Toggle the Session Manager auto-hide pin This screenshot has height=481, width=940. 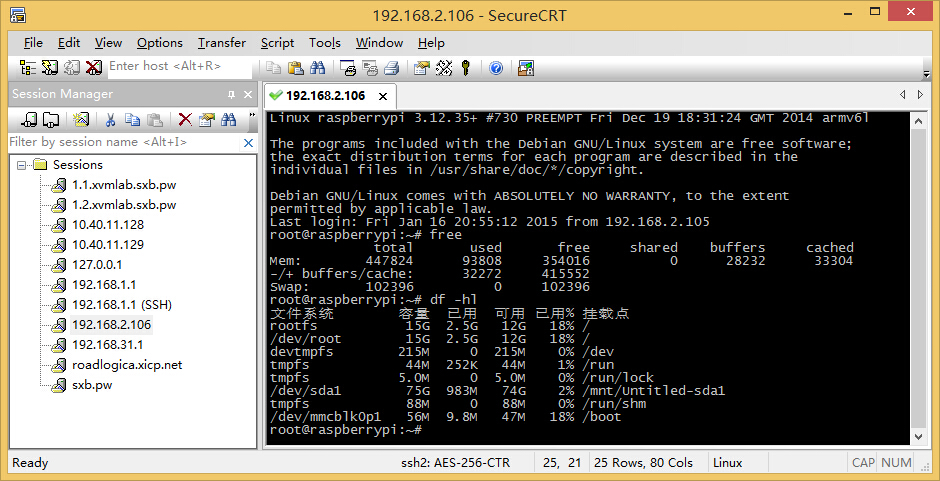pos(231,94)
